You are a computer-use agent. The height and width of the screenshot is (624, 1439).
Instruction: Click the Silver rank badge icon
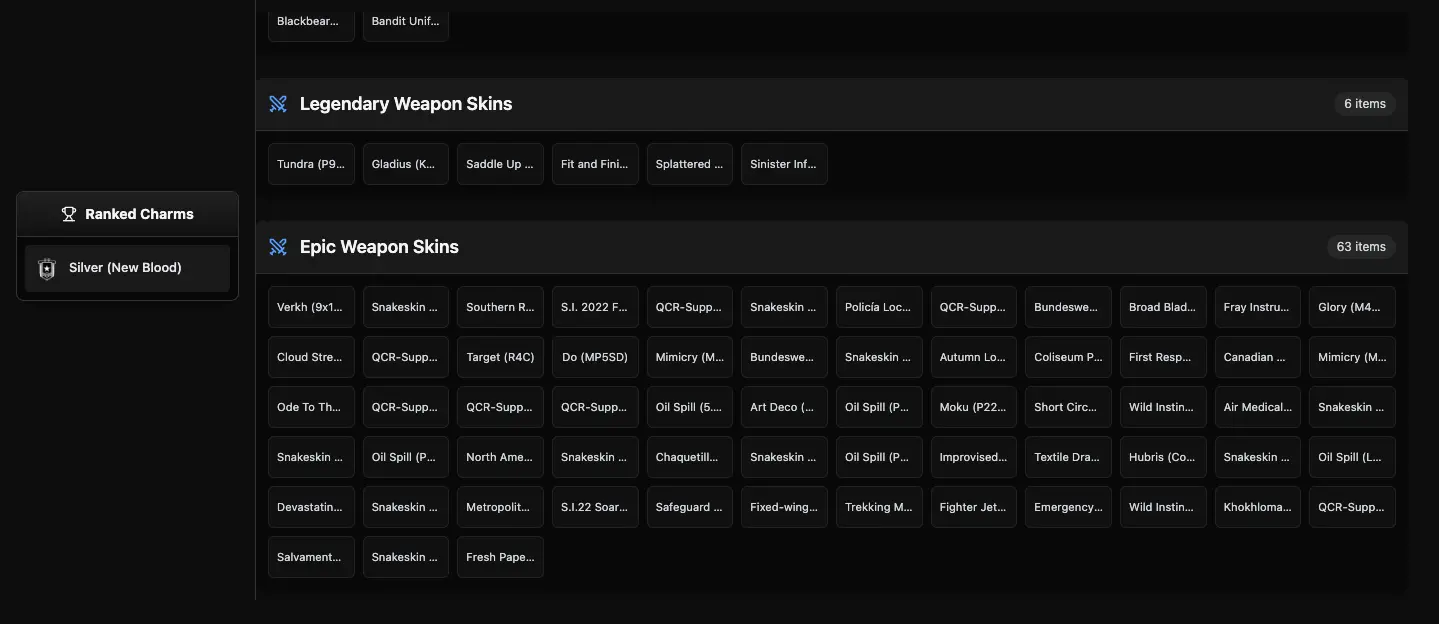pyautogui.click(x=46, y=268)
